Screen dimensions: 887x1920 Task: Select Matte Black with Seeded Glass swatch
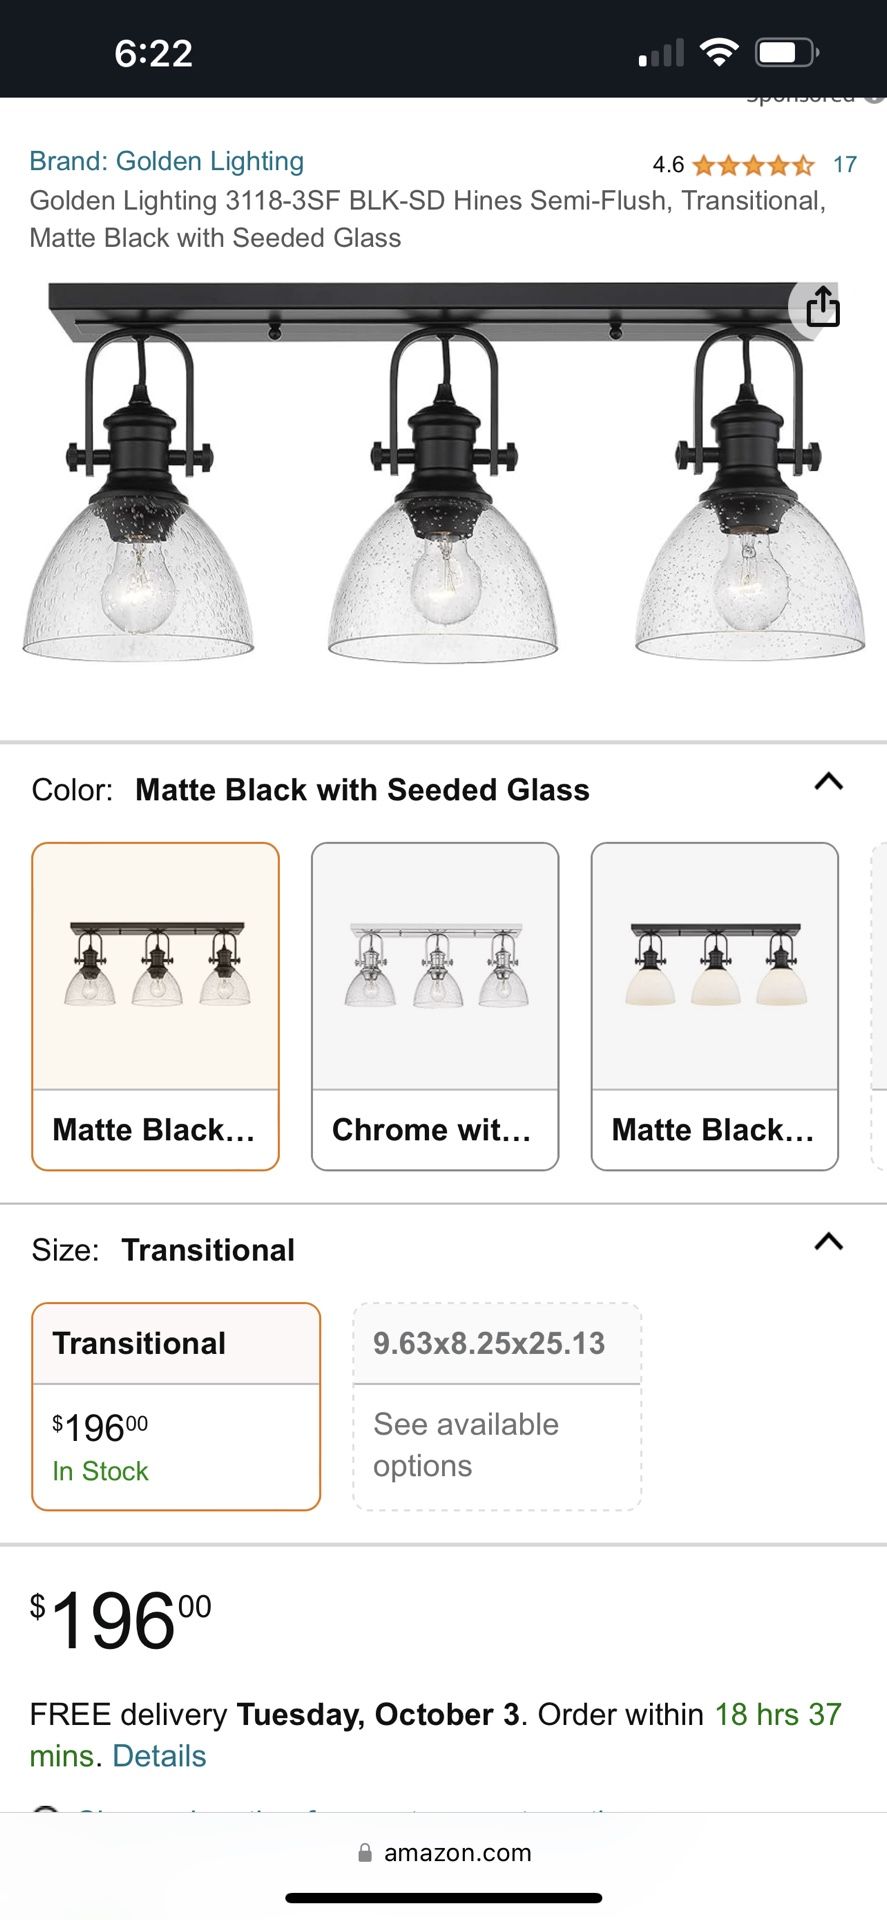coord(155,1005)
